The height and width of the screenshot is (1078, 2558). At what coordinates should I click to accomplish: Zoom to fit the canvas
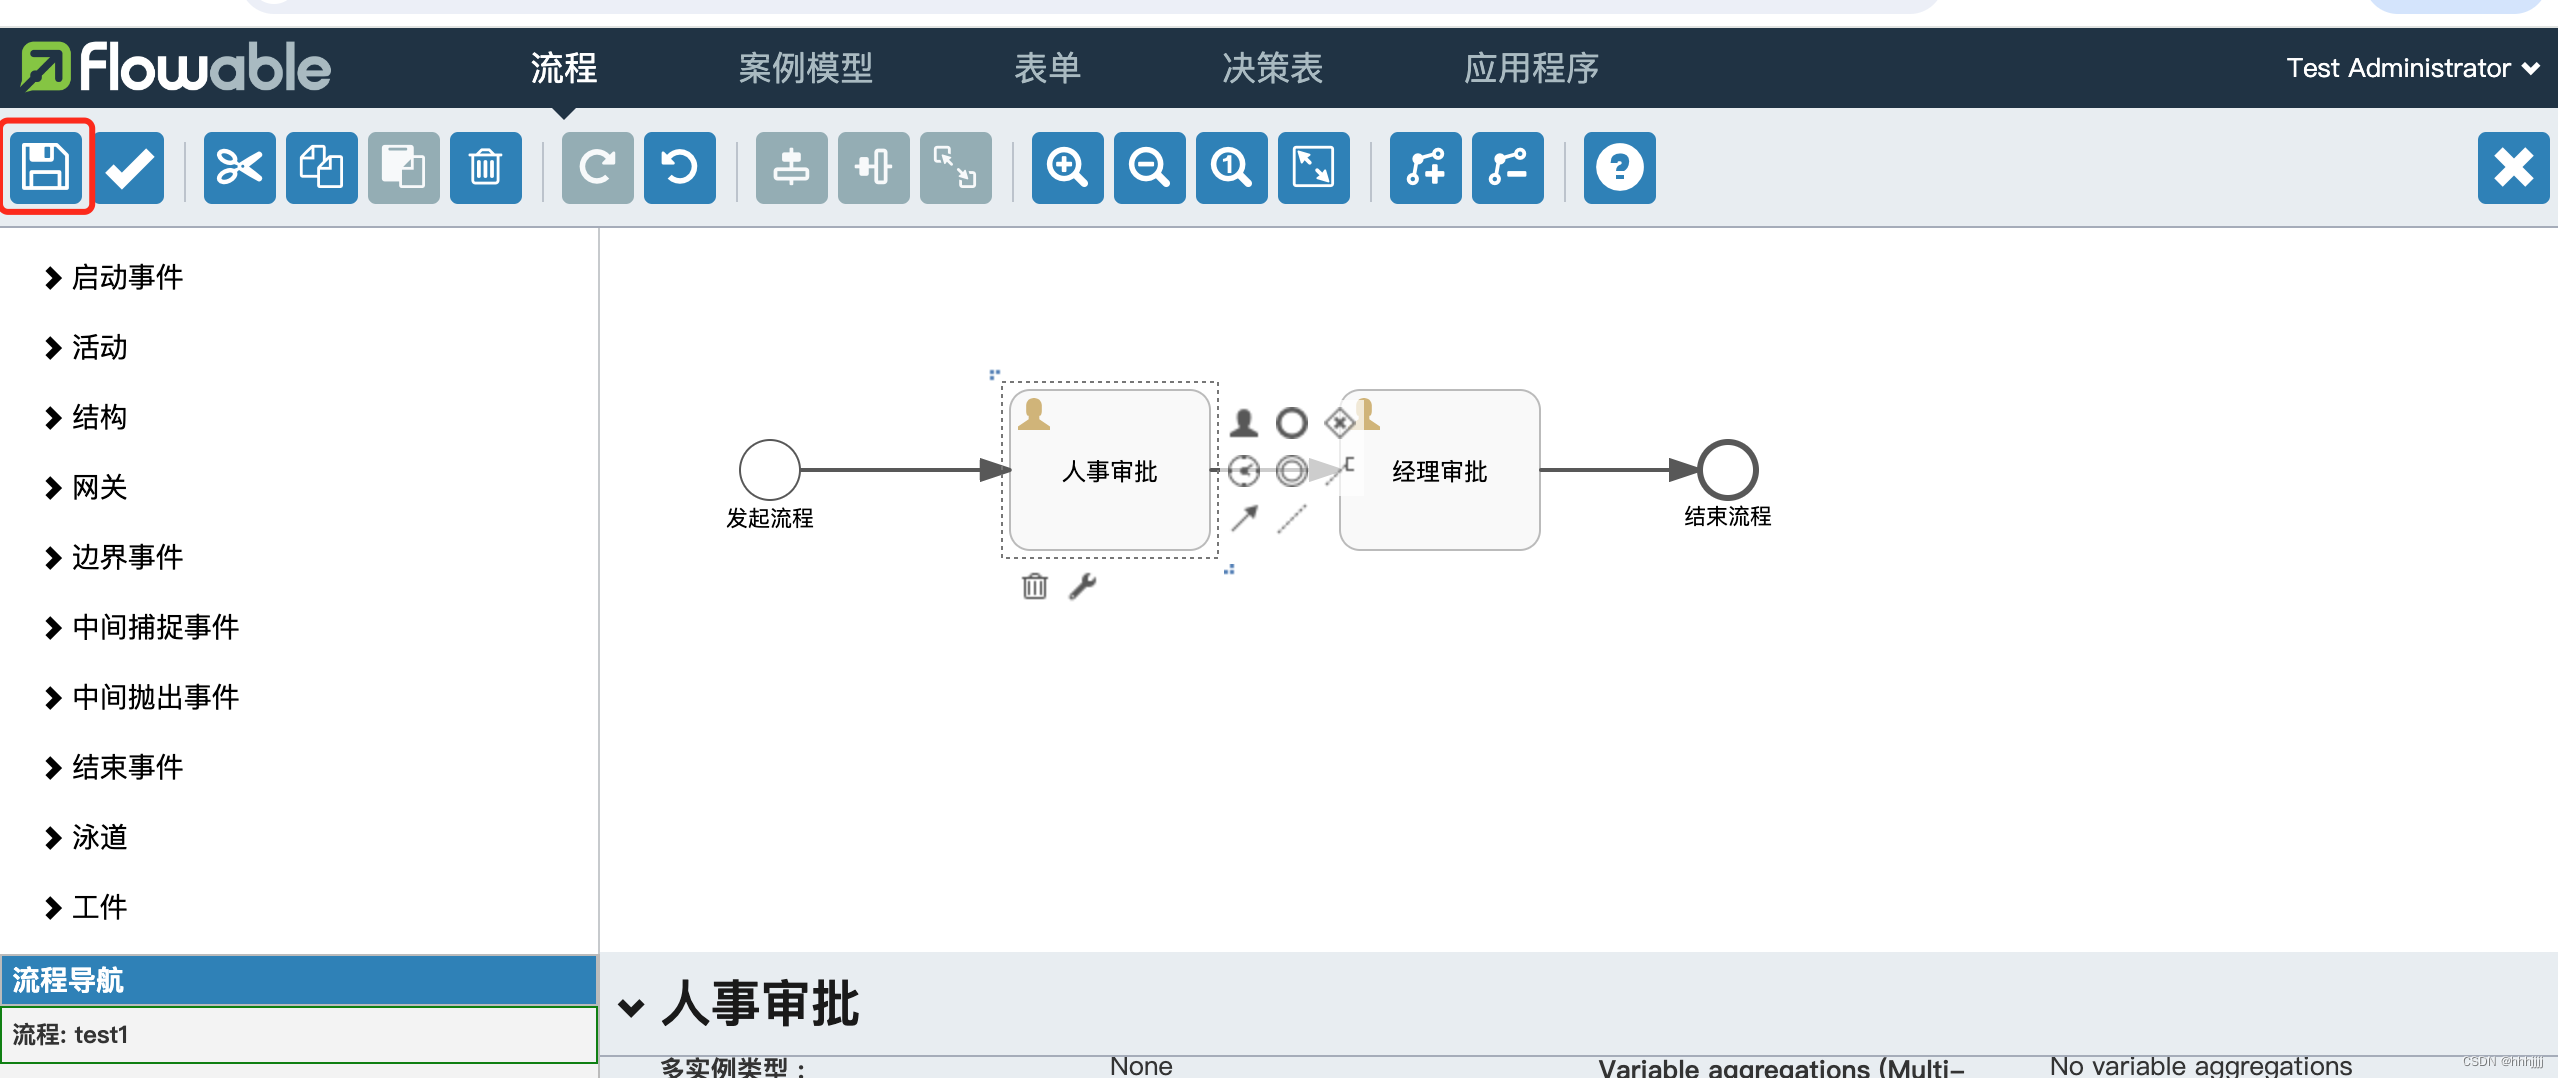[x=1313, y=167]
